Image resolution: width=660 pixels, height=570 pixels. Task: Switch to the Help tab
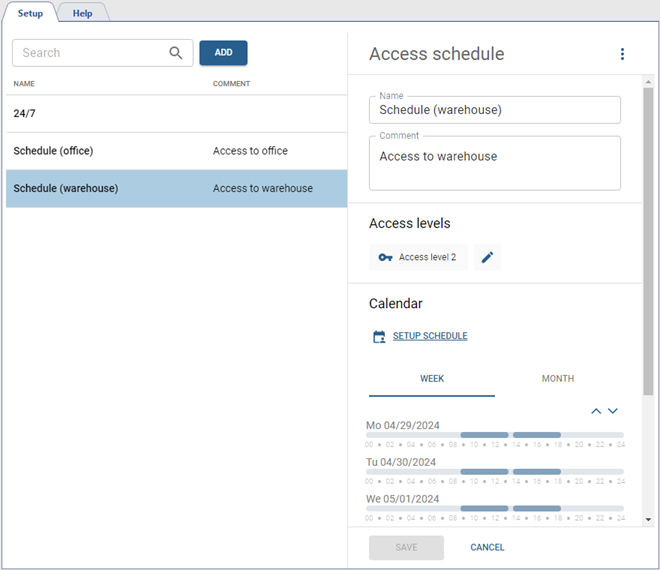click(x=82, y=13)
